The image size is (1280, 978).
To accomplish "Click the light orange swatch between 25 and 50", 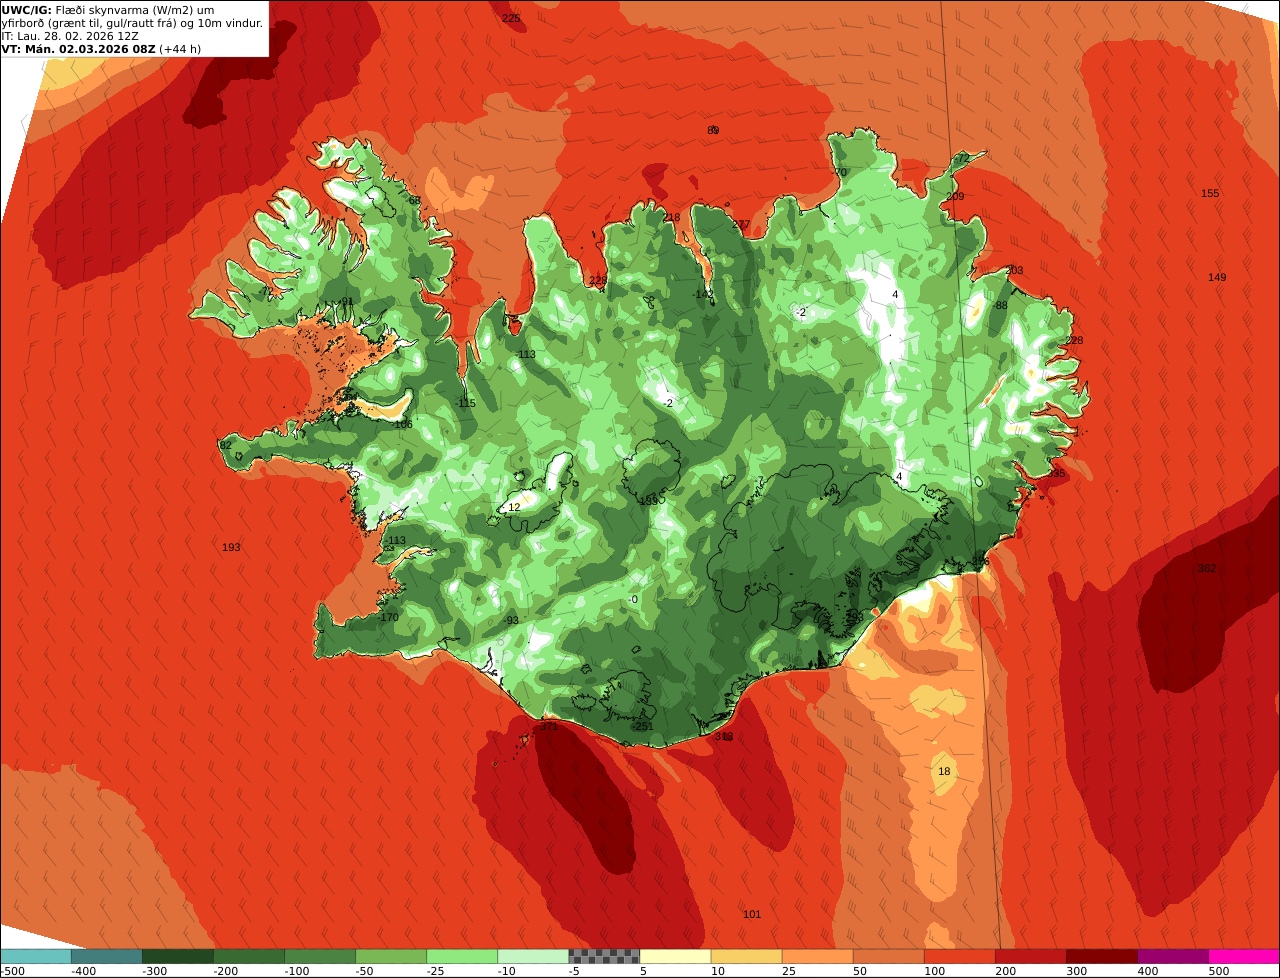I will click(x=818, y=956).
